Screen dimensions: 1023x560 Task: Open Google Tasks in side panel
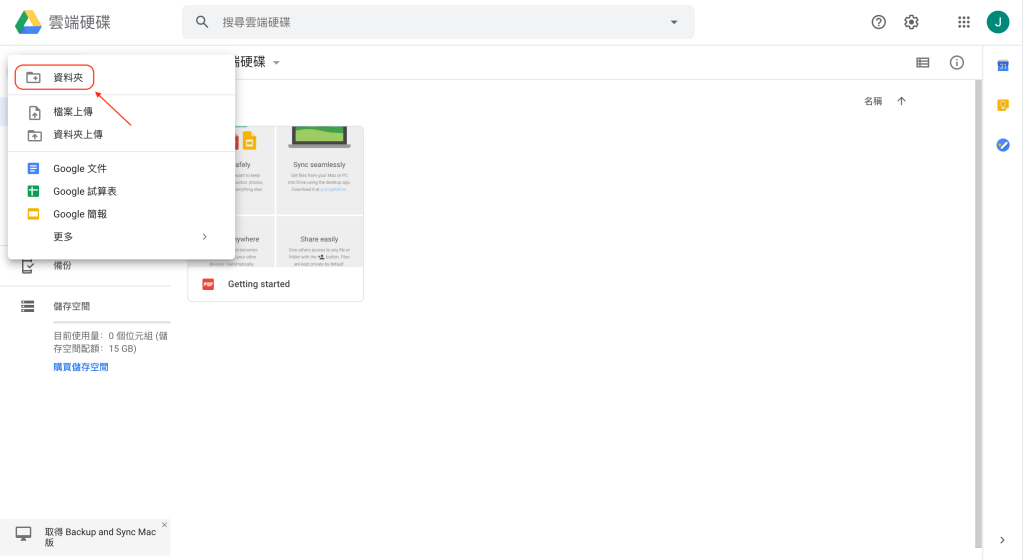click(x=1003, y=145)
